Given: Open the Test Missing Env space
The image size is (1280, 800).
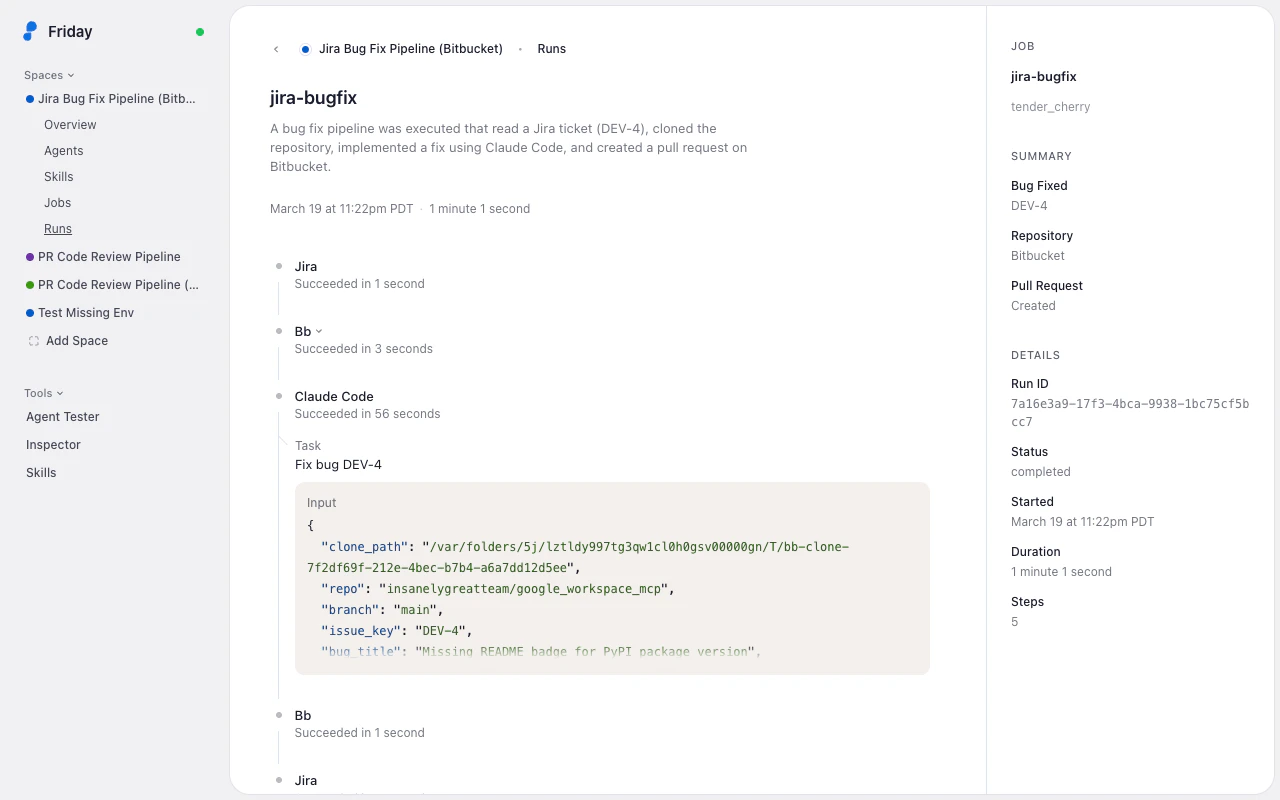Looking at the screenshot, I should [86, 313].
